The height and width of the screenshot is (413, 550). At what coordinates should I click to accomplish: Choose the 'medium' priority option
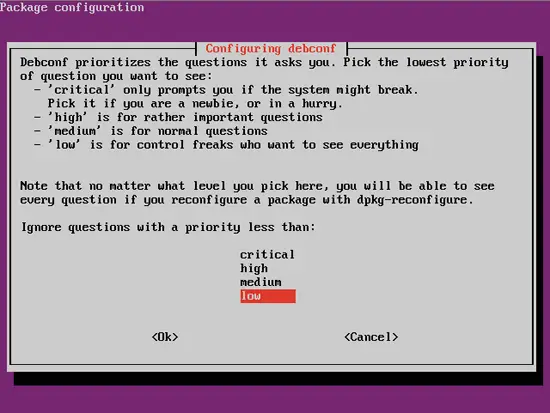(x=261, y=282)
